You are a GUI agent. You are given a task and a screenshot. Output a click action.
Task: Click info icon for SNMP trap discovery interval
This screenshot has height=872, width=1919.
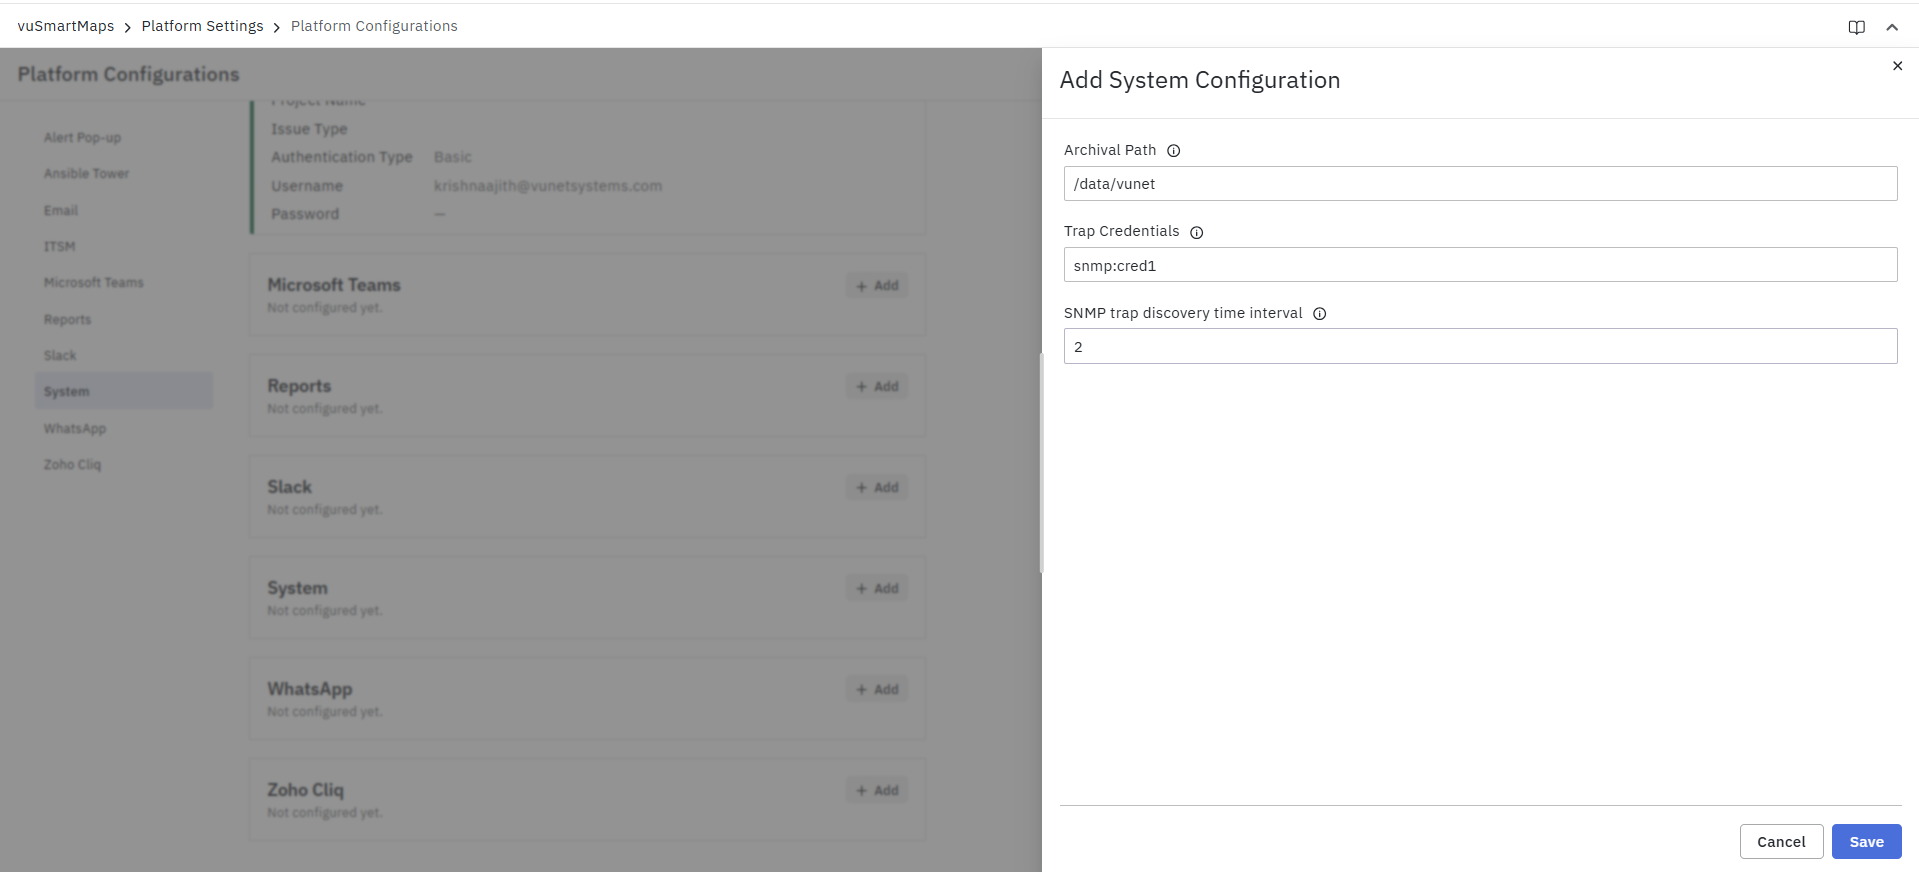pyautogui.click(x=1319, y=314)
